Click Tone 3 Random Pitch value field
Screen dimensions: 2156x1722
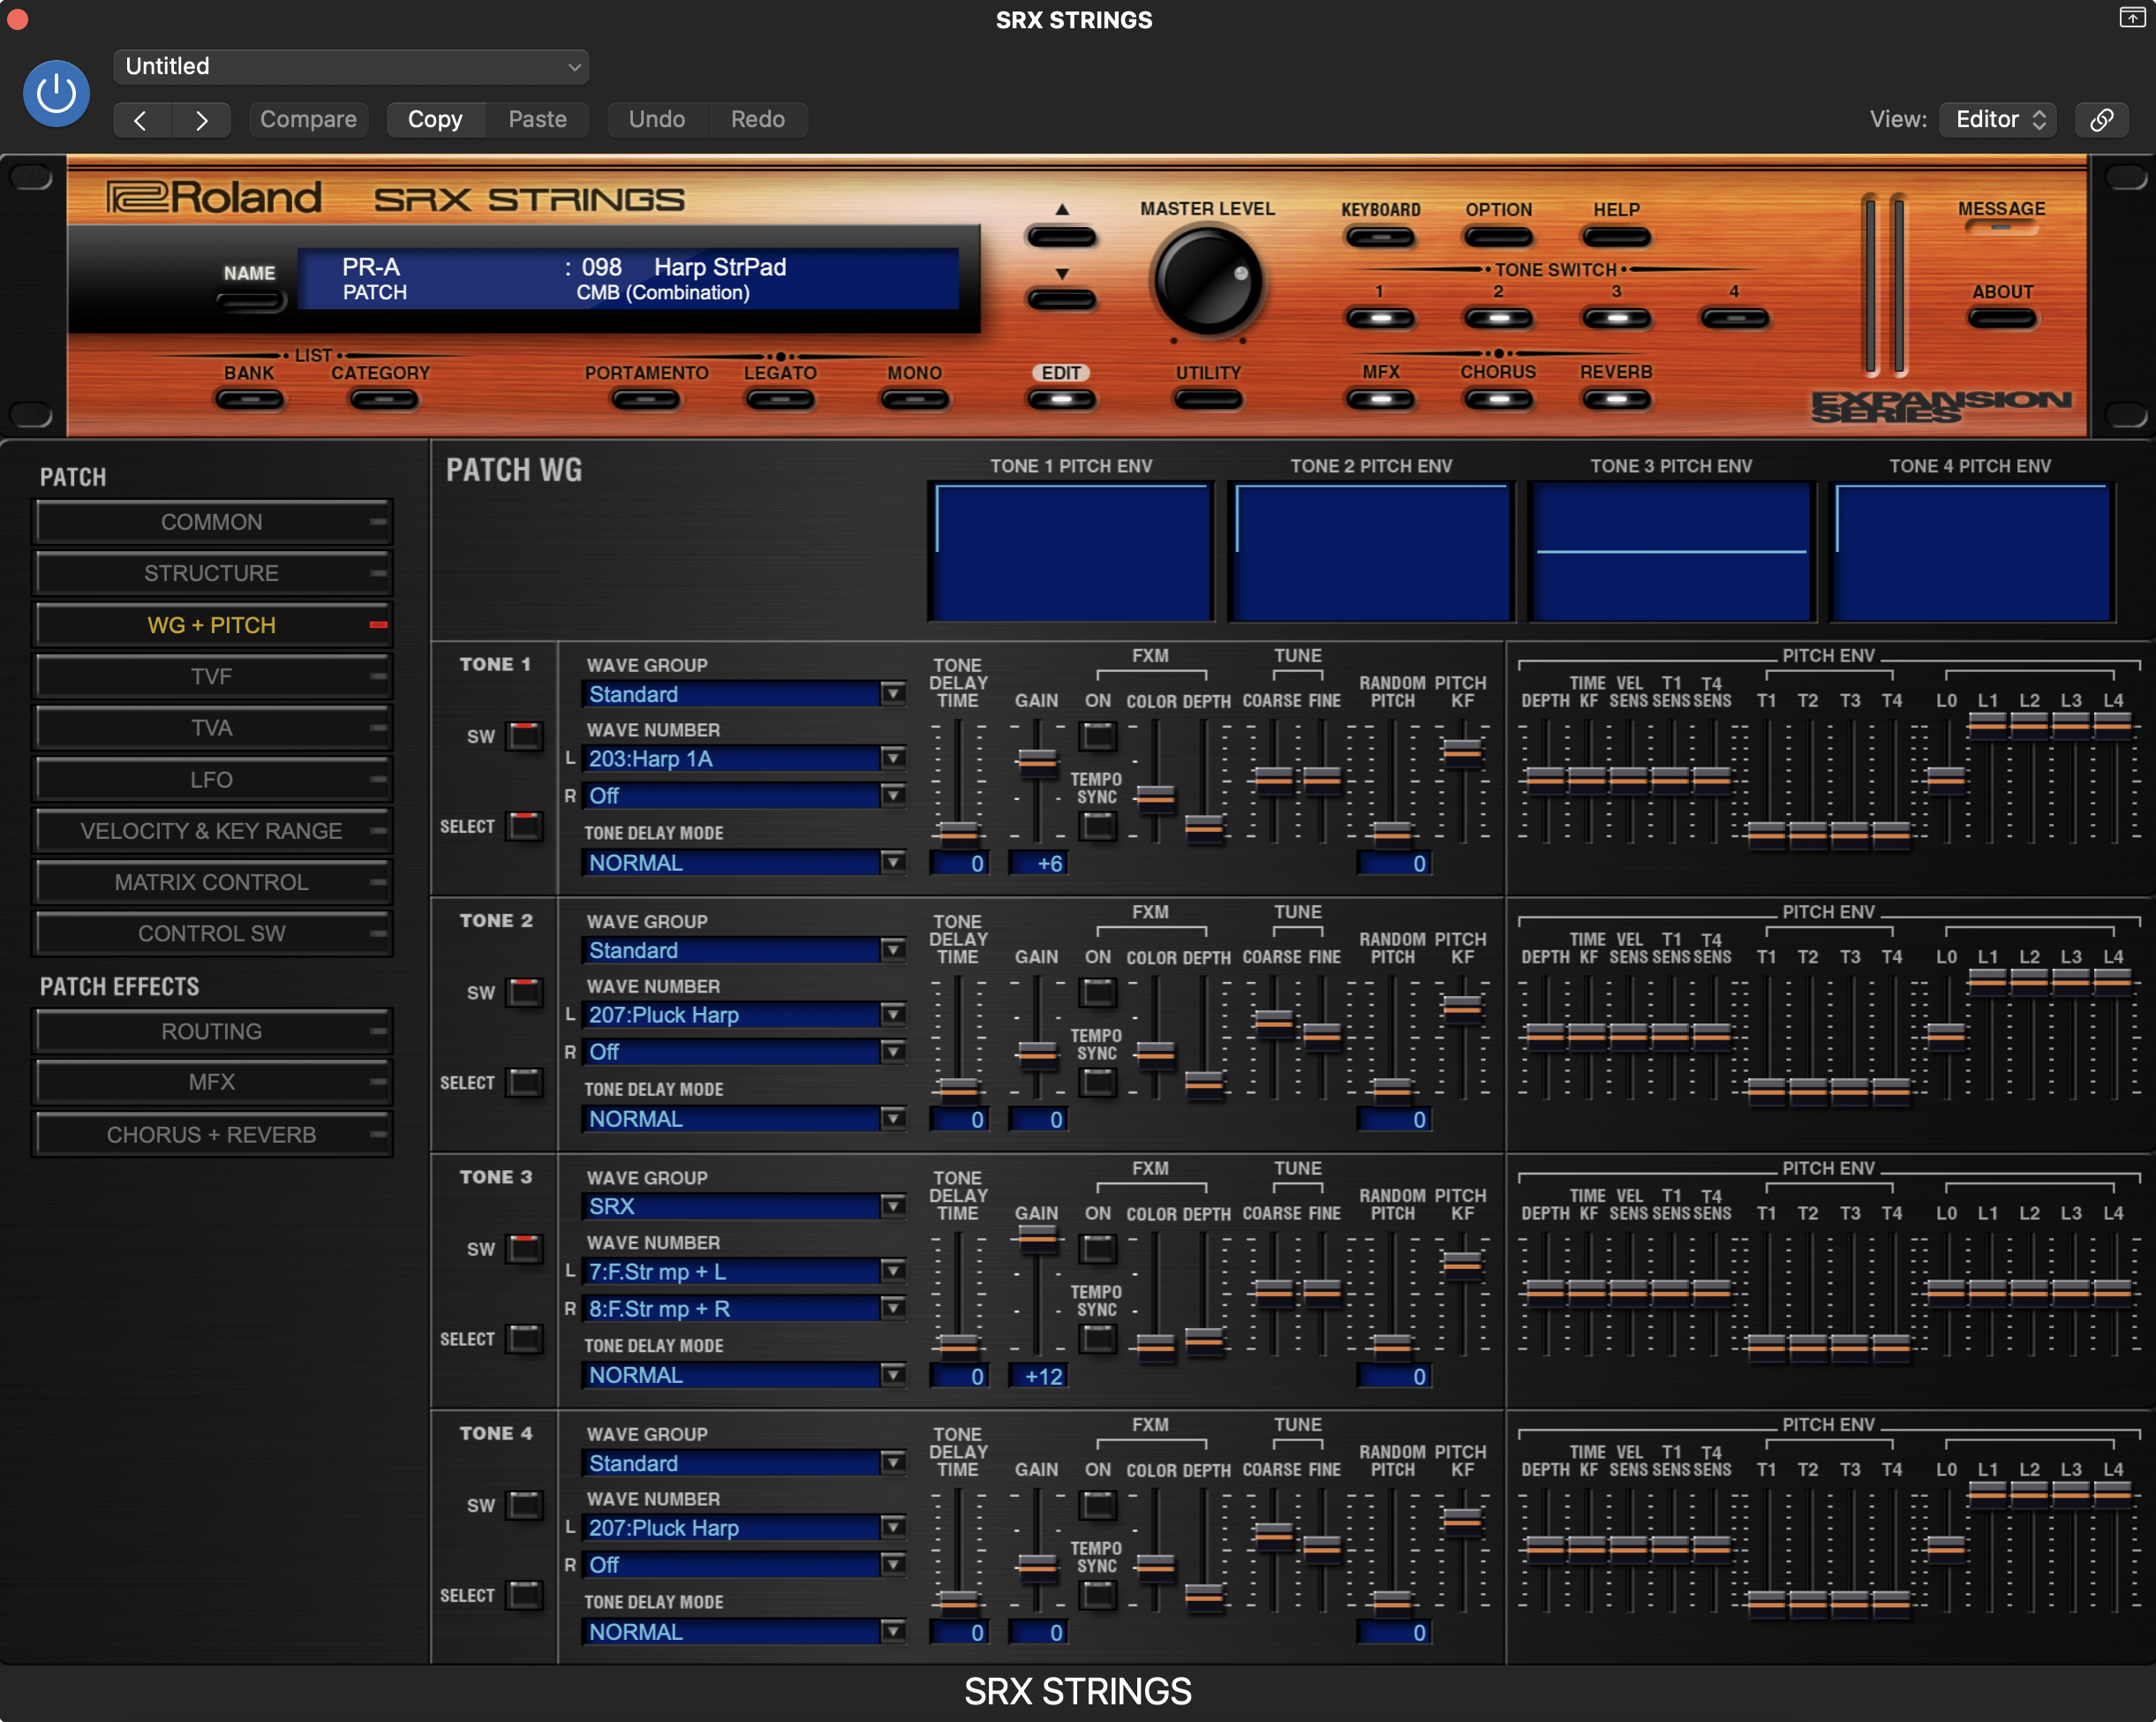point(1393,1376)
